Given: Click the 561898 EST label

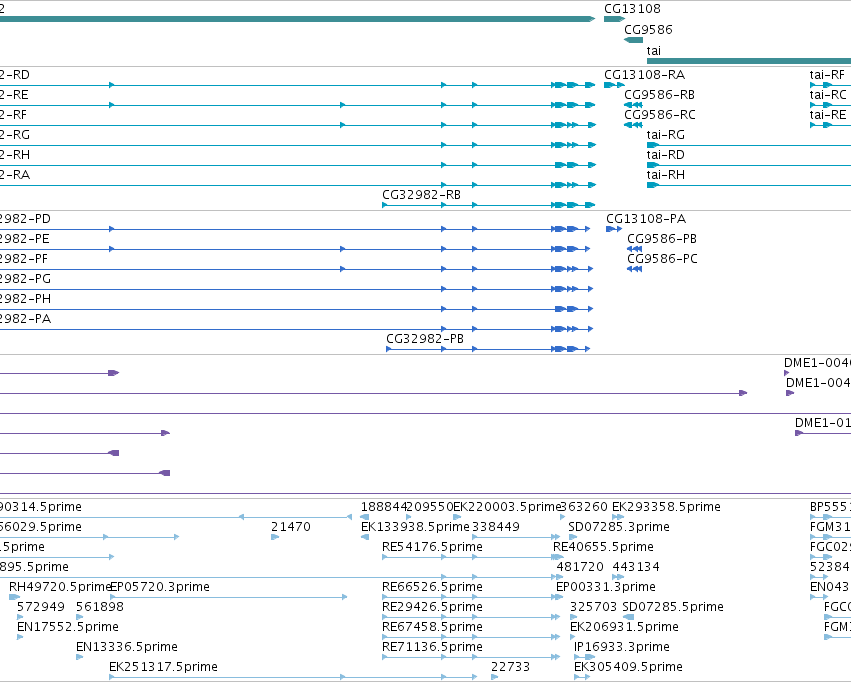Looking at the screenshot, I should [100, 607].
